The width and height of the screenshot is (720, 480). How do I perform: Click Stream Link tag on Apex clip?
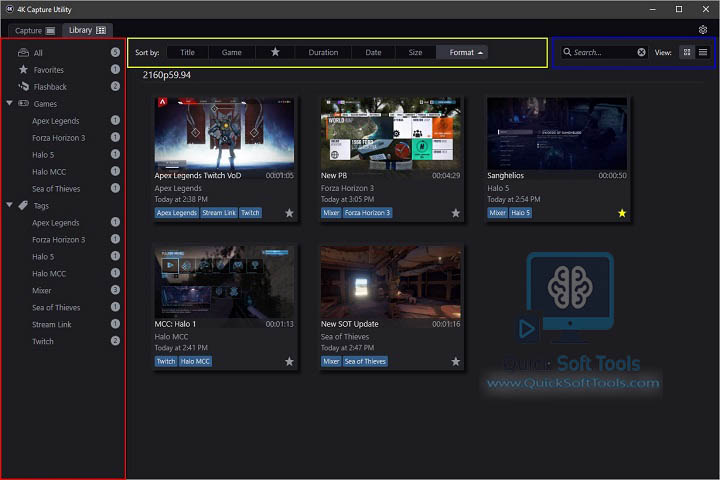pos(219,213)
